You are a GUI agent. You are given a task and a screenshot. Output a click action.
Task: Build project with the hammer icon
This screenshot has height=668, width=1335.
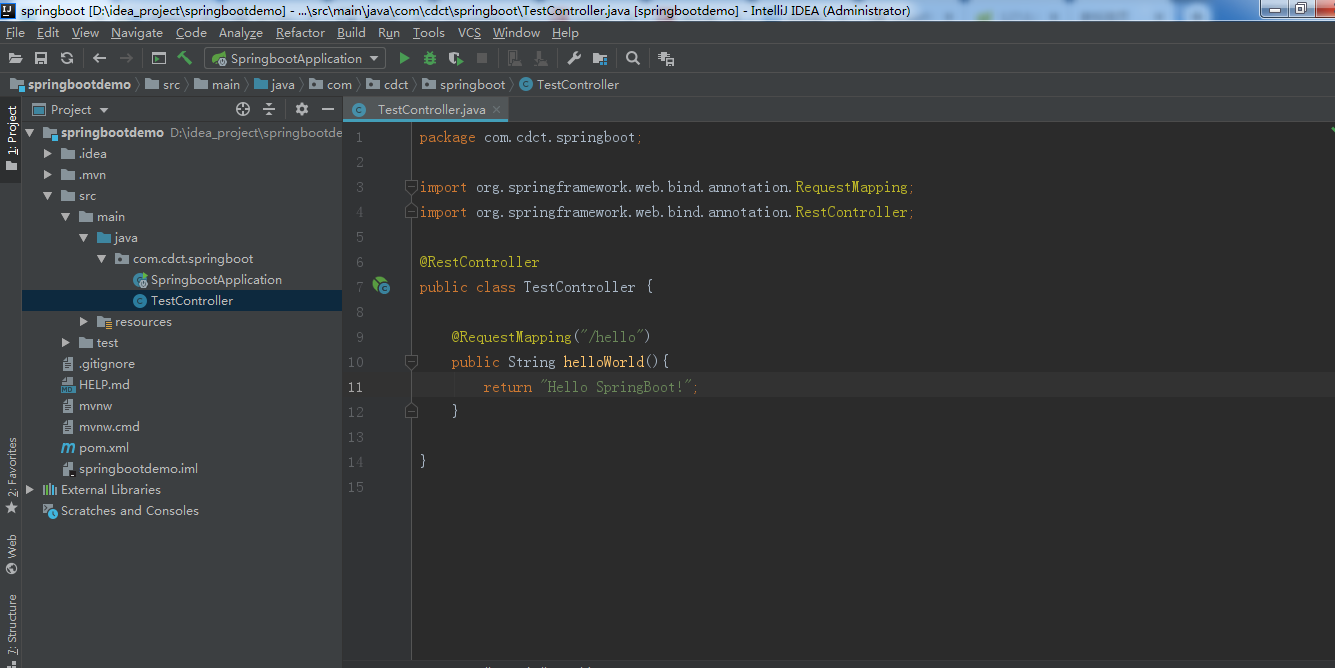185,58
